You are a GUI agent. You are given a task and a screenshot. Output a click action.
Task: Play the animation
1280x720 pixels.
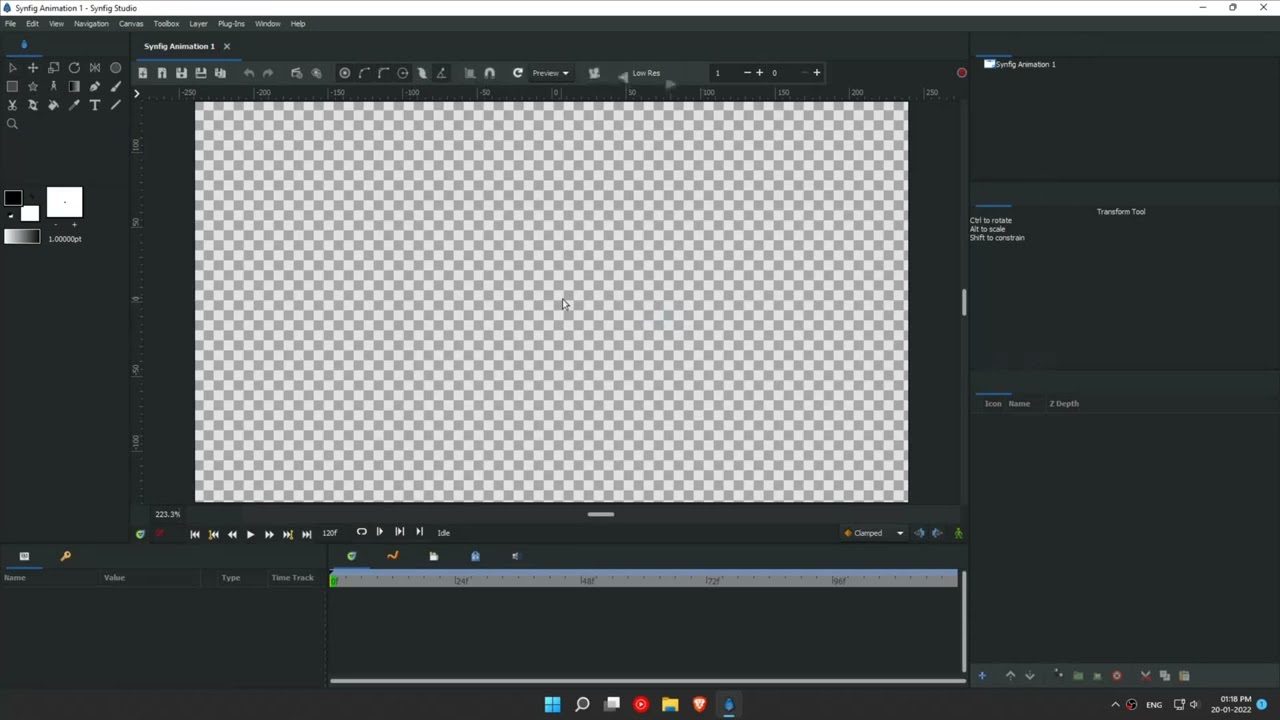tap(250, 534)
